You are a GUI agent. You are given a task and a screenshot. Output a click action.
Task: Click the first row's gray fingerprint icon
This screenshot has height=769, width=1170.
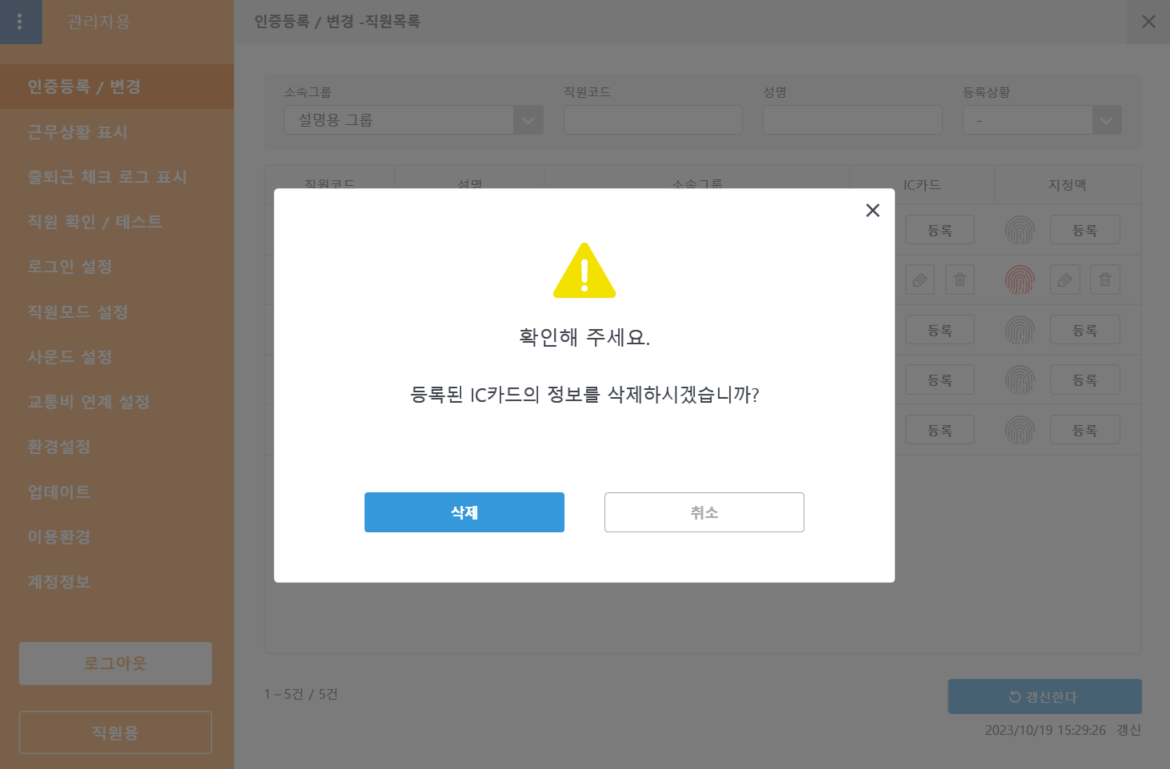point(1019,230)
